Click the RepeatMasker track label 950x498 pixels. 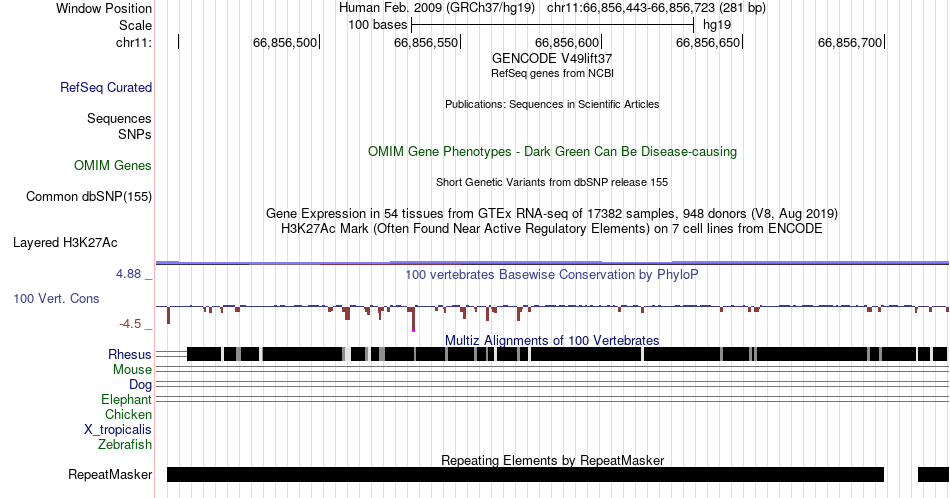(110, 474)
